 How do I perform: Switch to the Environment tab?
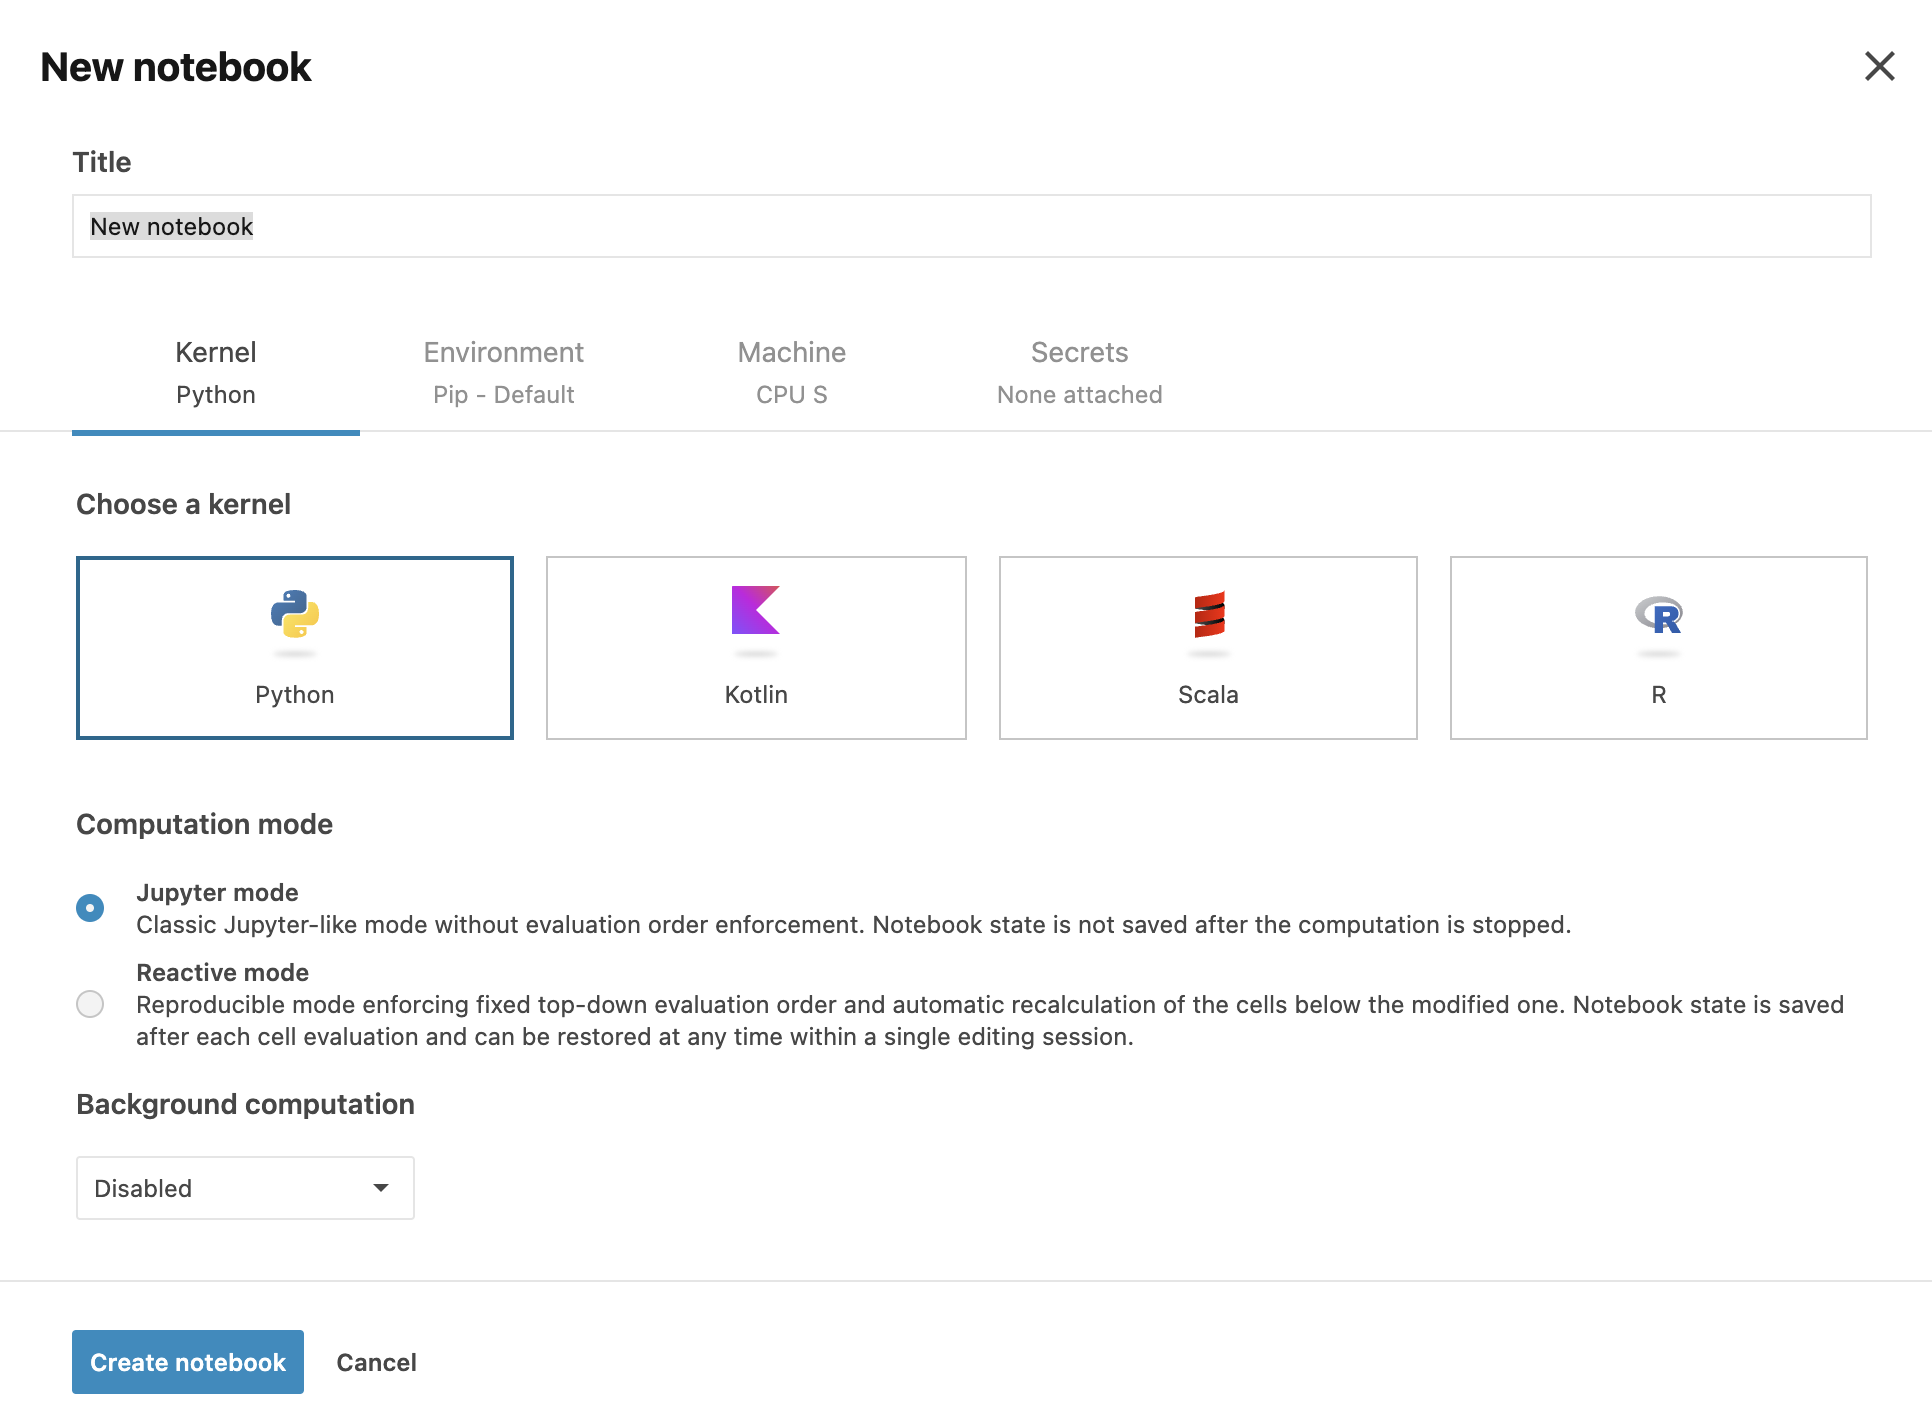(503, 373)
